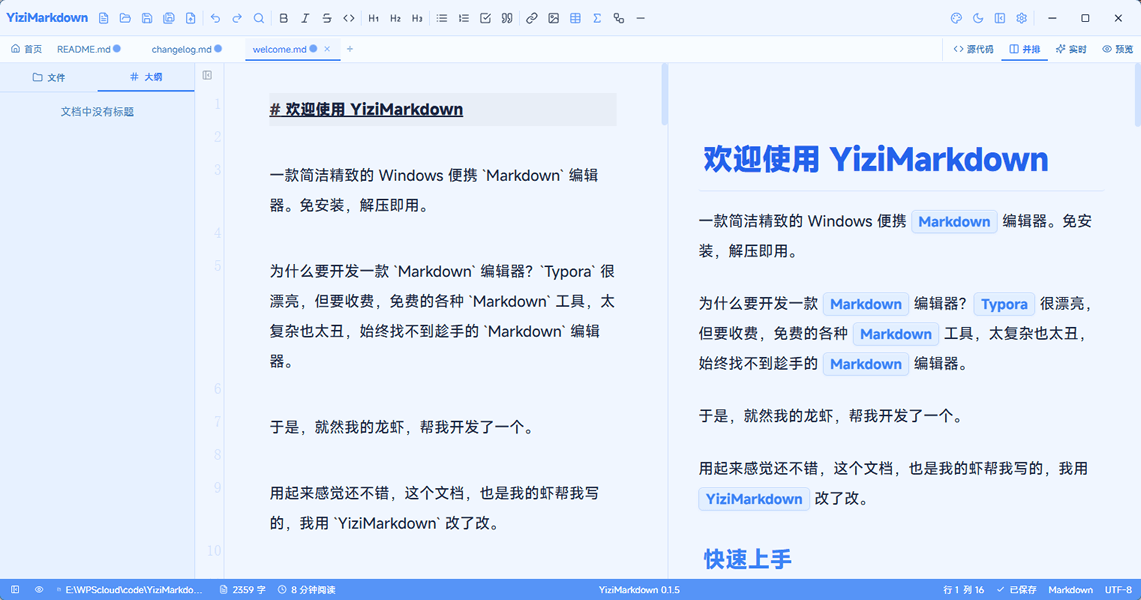Click the UTF-8 encoding indicator

point(1118,590)
